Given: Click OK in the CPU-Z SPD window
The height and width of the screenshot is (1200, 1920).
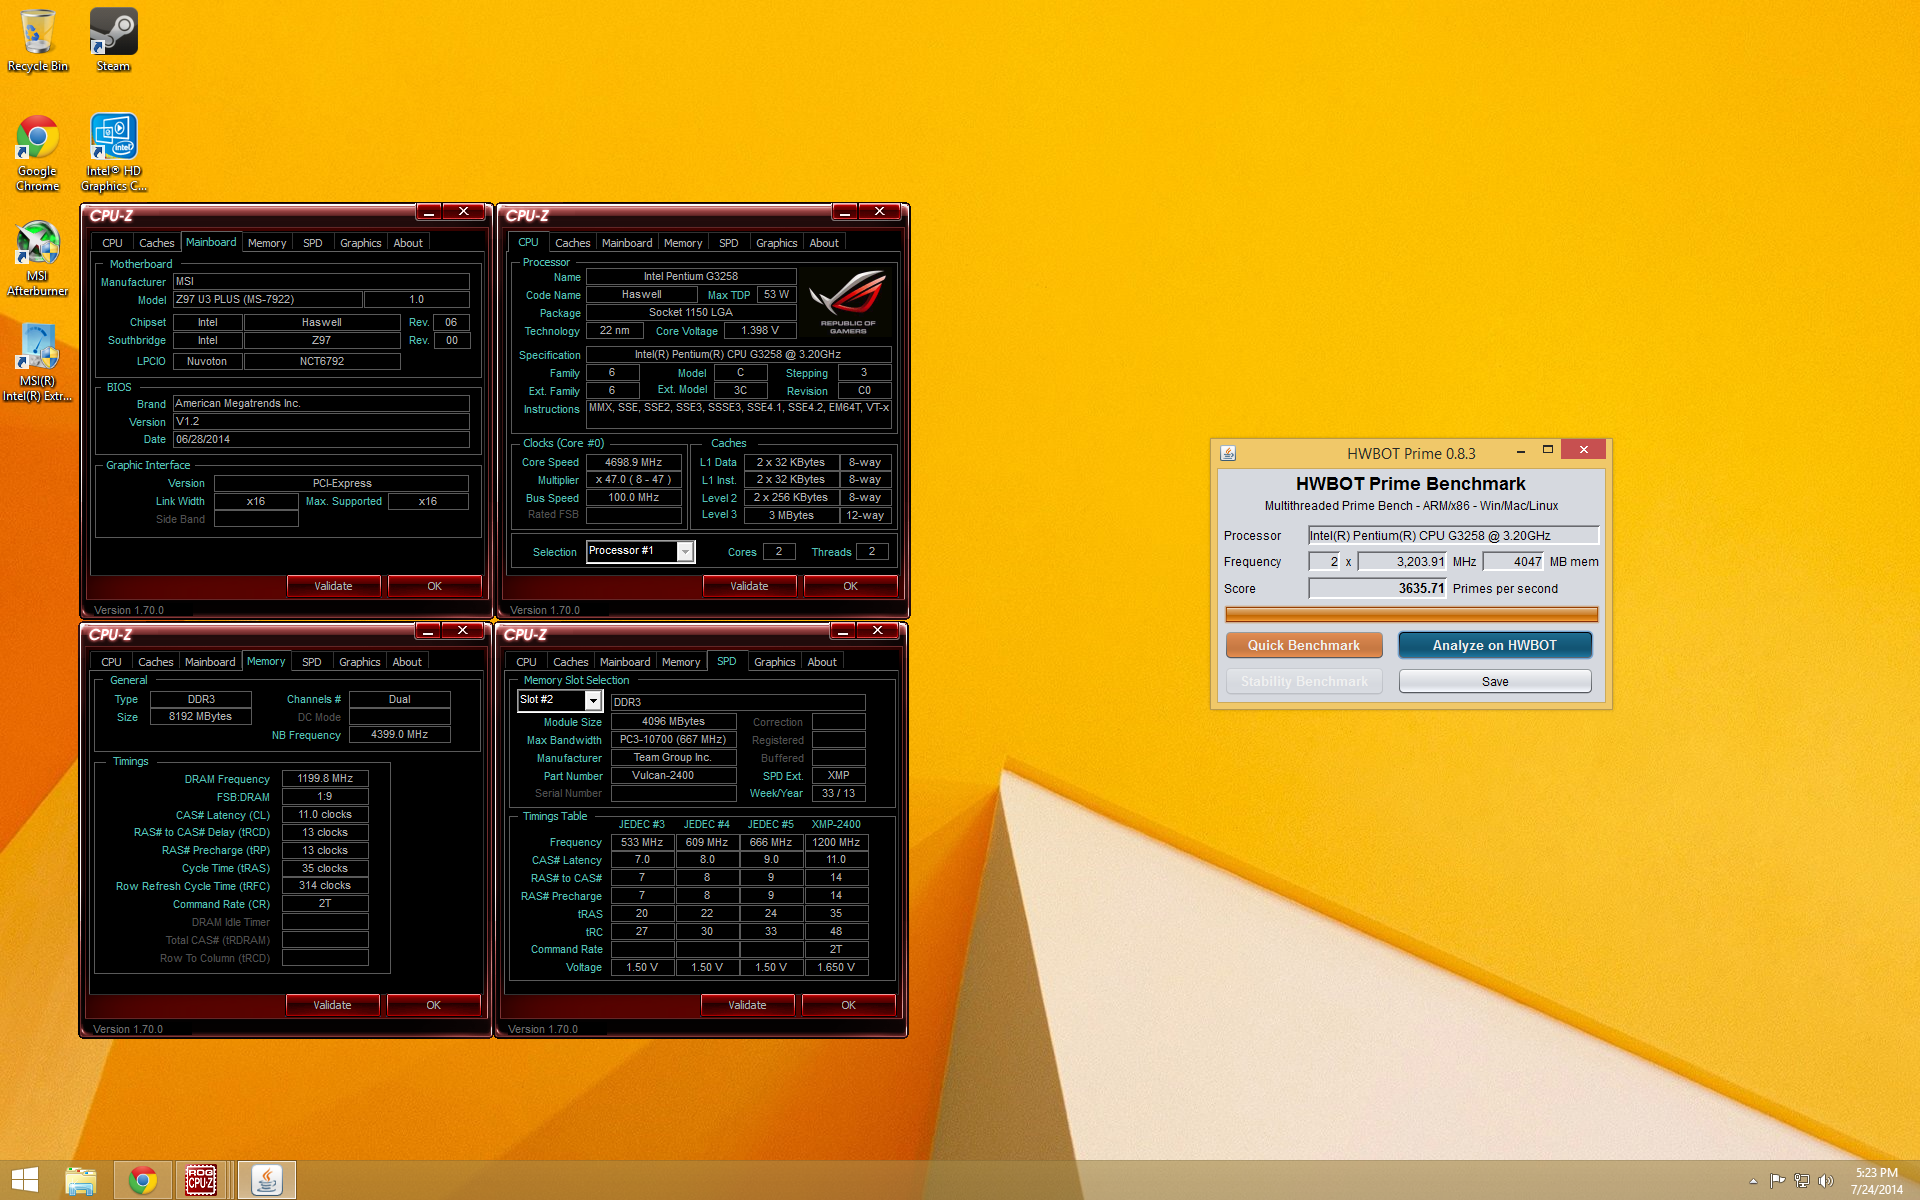Looking at the screenshot, I should click(x=848, y=1005).
